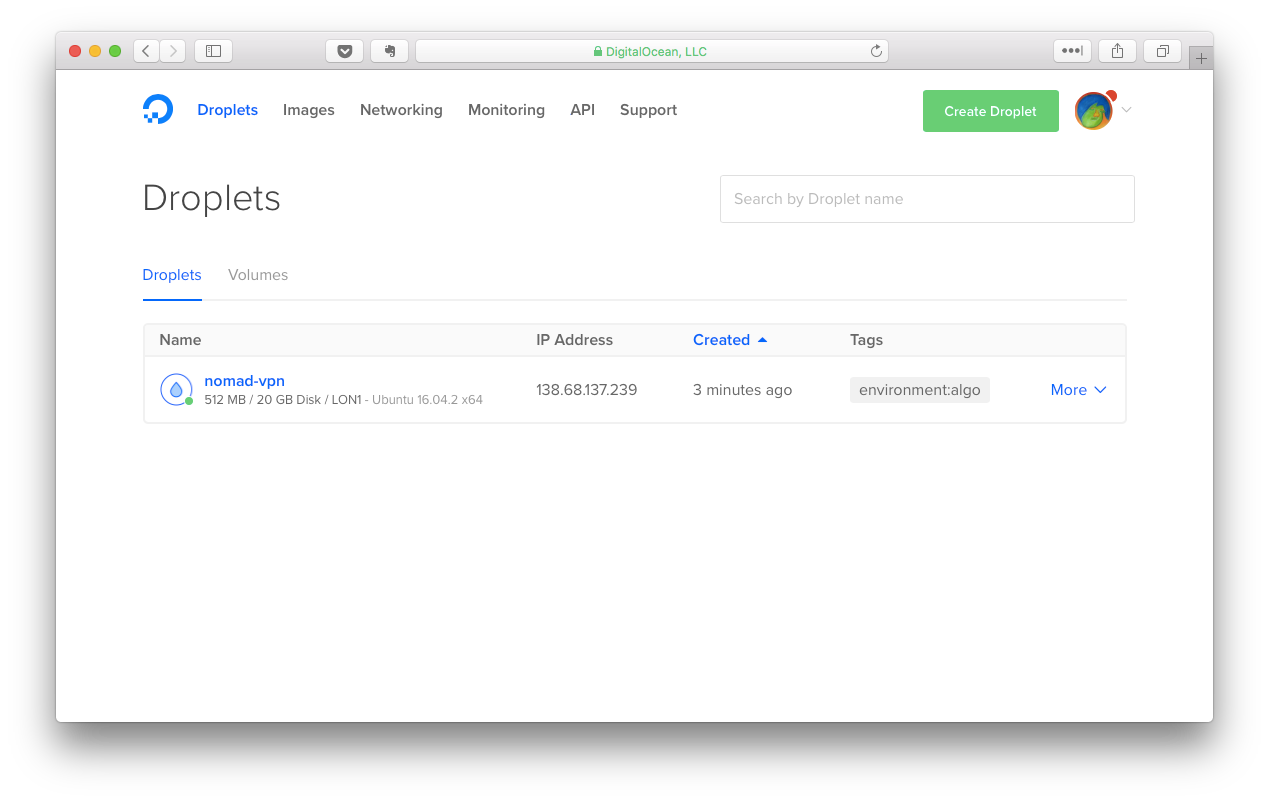Screen dimensions: 1269x802
Task: Select the Monitoring navigation item
Action: [x=506, y=110]
